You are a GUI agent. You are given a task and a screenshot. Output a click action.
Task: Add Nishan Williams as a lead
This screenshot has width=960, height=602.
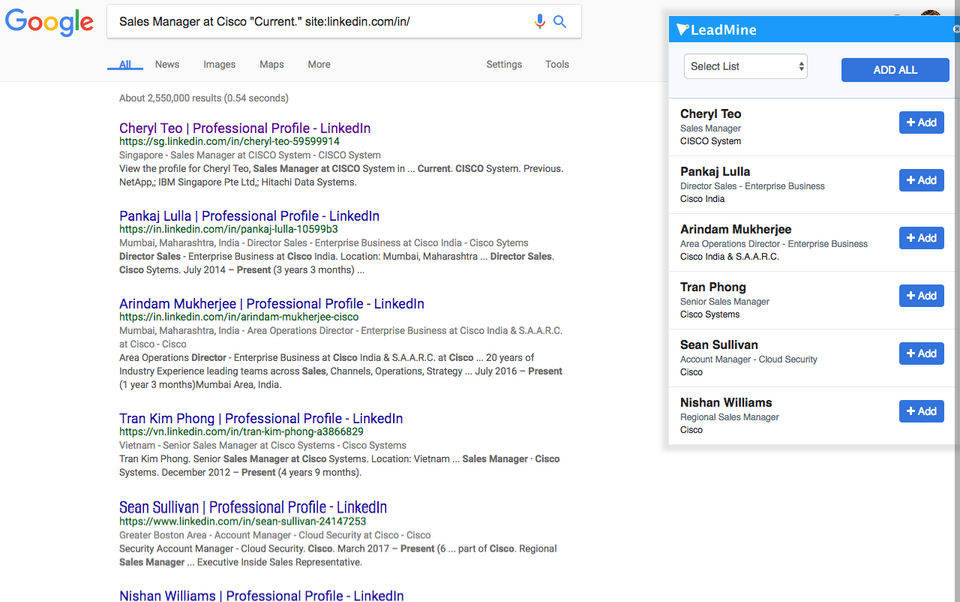(x=921, y=411)
